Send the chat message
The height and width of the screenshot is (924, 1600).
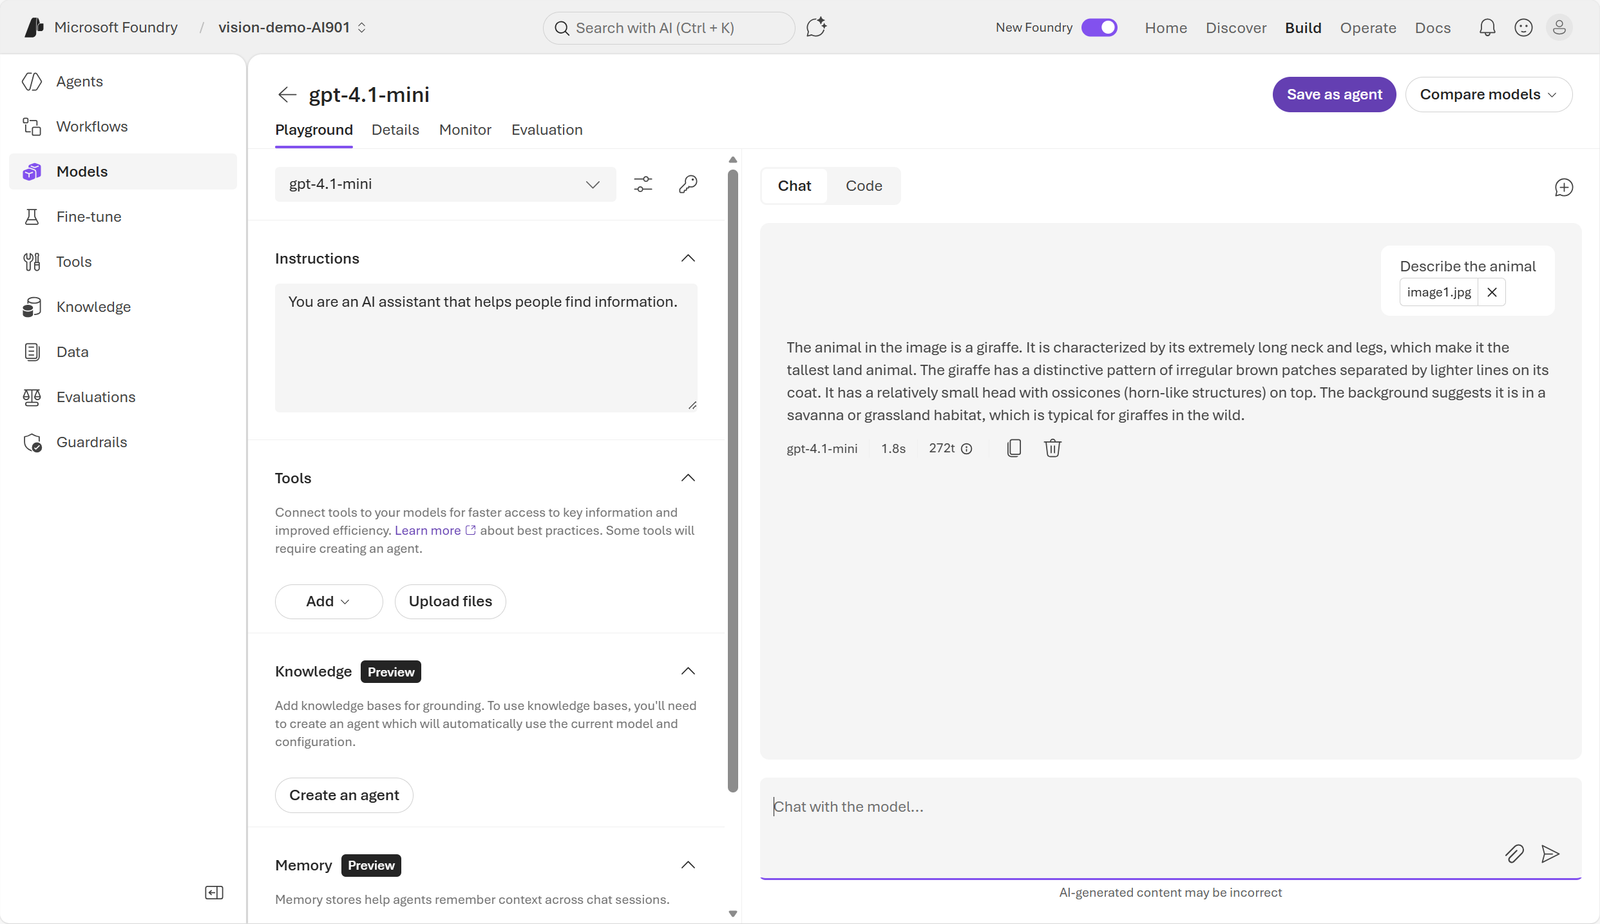1550,853
